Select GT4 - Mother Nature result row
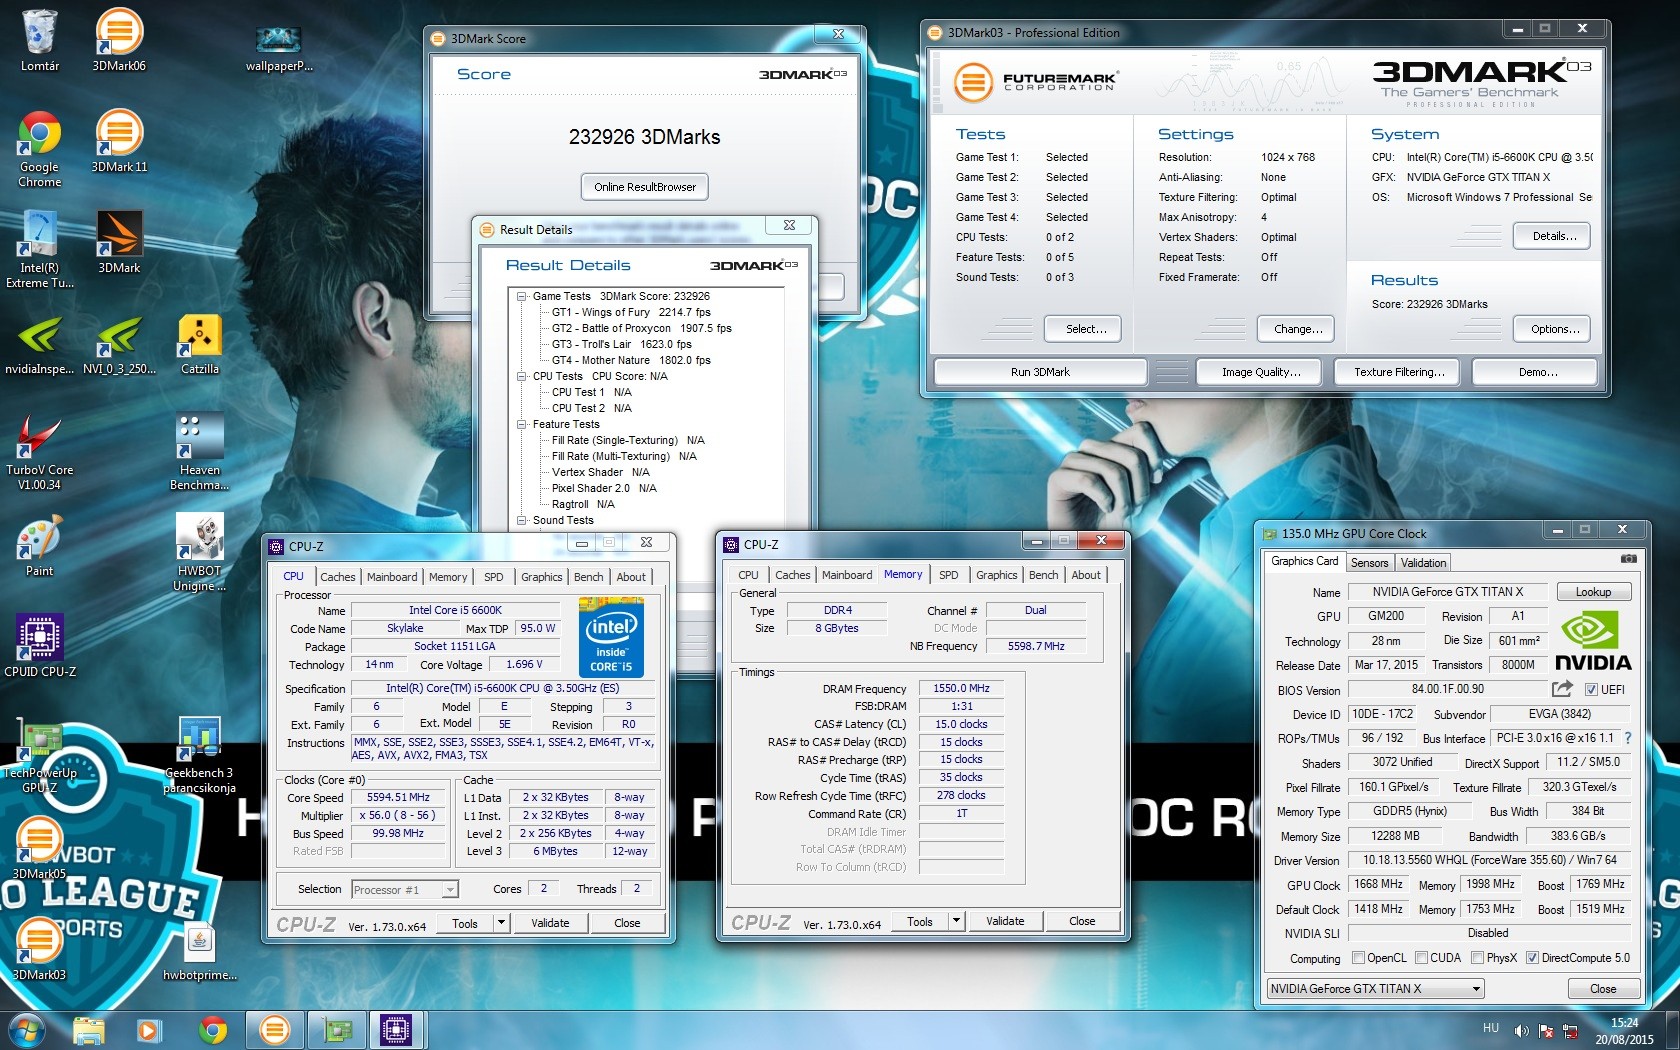1680x1050 pixels. [631, 361]
